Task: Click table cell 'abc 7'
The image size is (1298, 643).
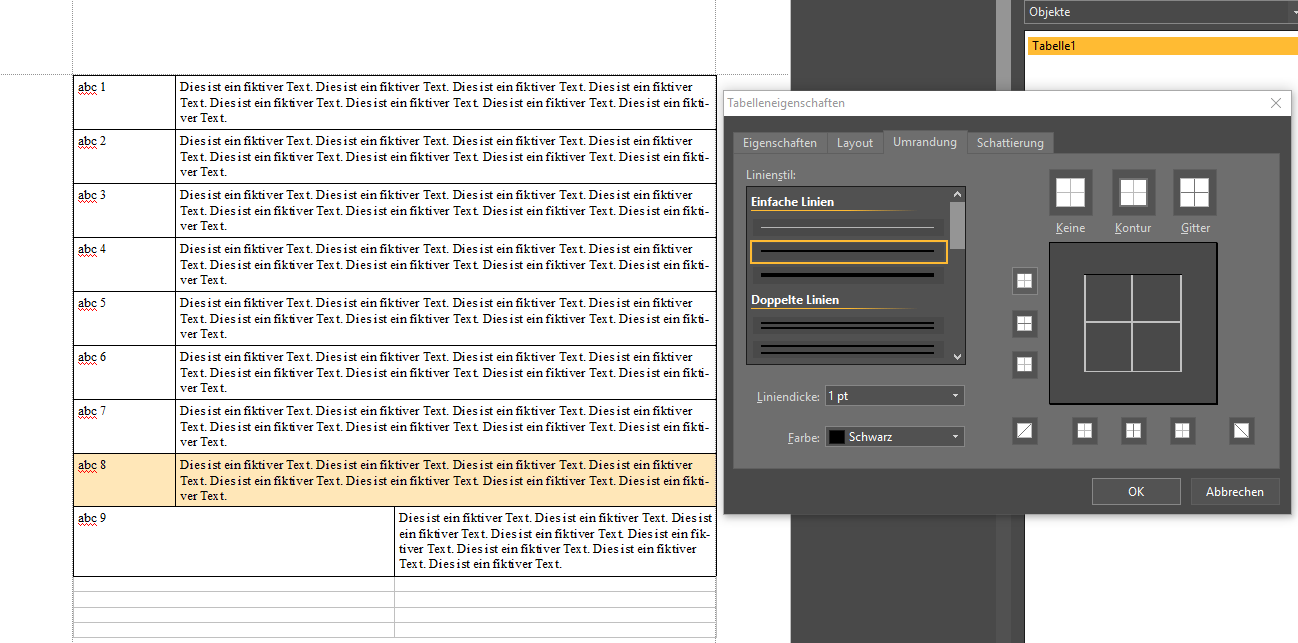Action: click(x=125, y=426)
